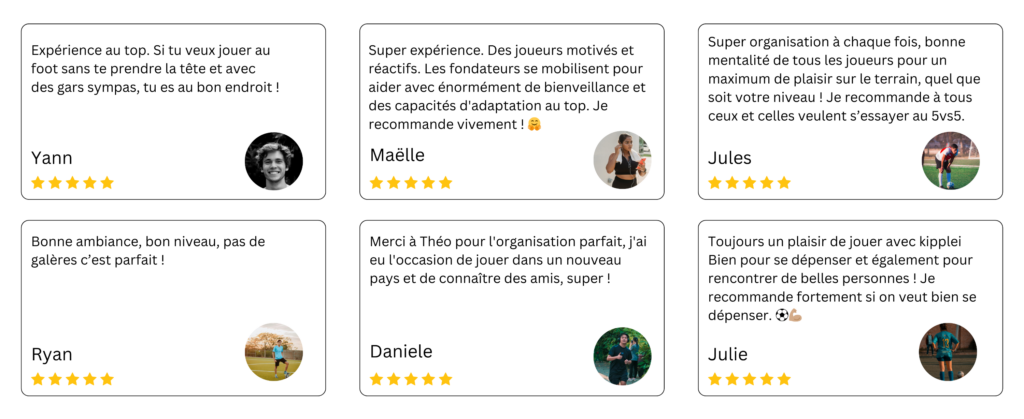
Task: Select Daniele's circular profile picture
Action: [622, 356]
